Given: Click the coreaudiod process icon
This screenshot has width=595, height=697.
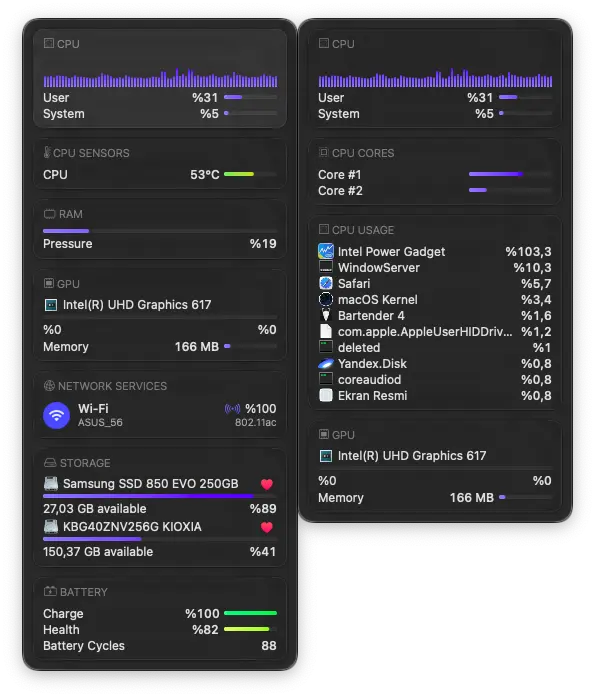Looking at the screenshot, I should point(326,379).
